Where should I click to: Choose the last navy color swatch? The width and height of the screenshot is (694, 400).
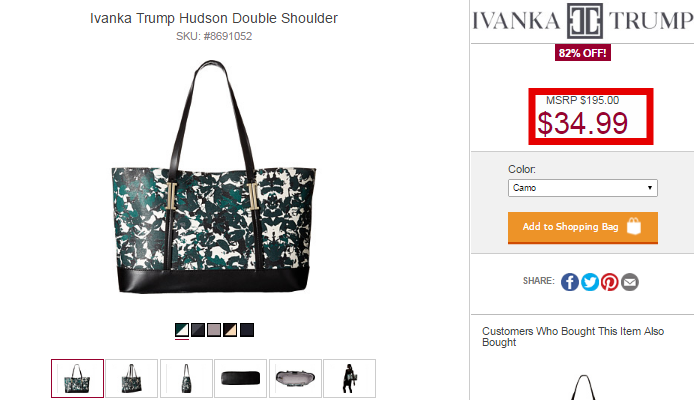click(x=247, y=330)
